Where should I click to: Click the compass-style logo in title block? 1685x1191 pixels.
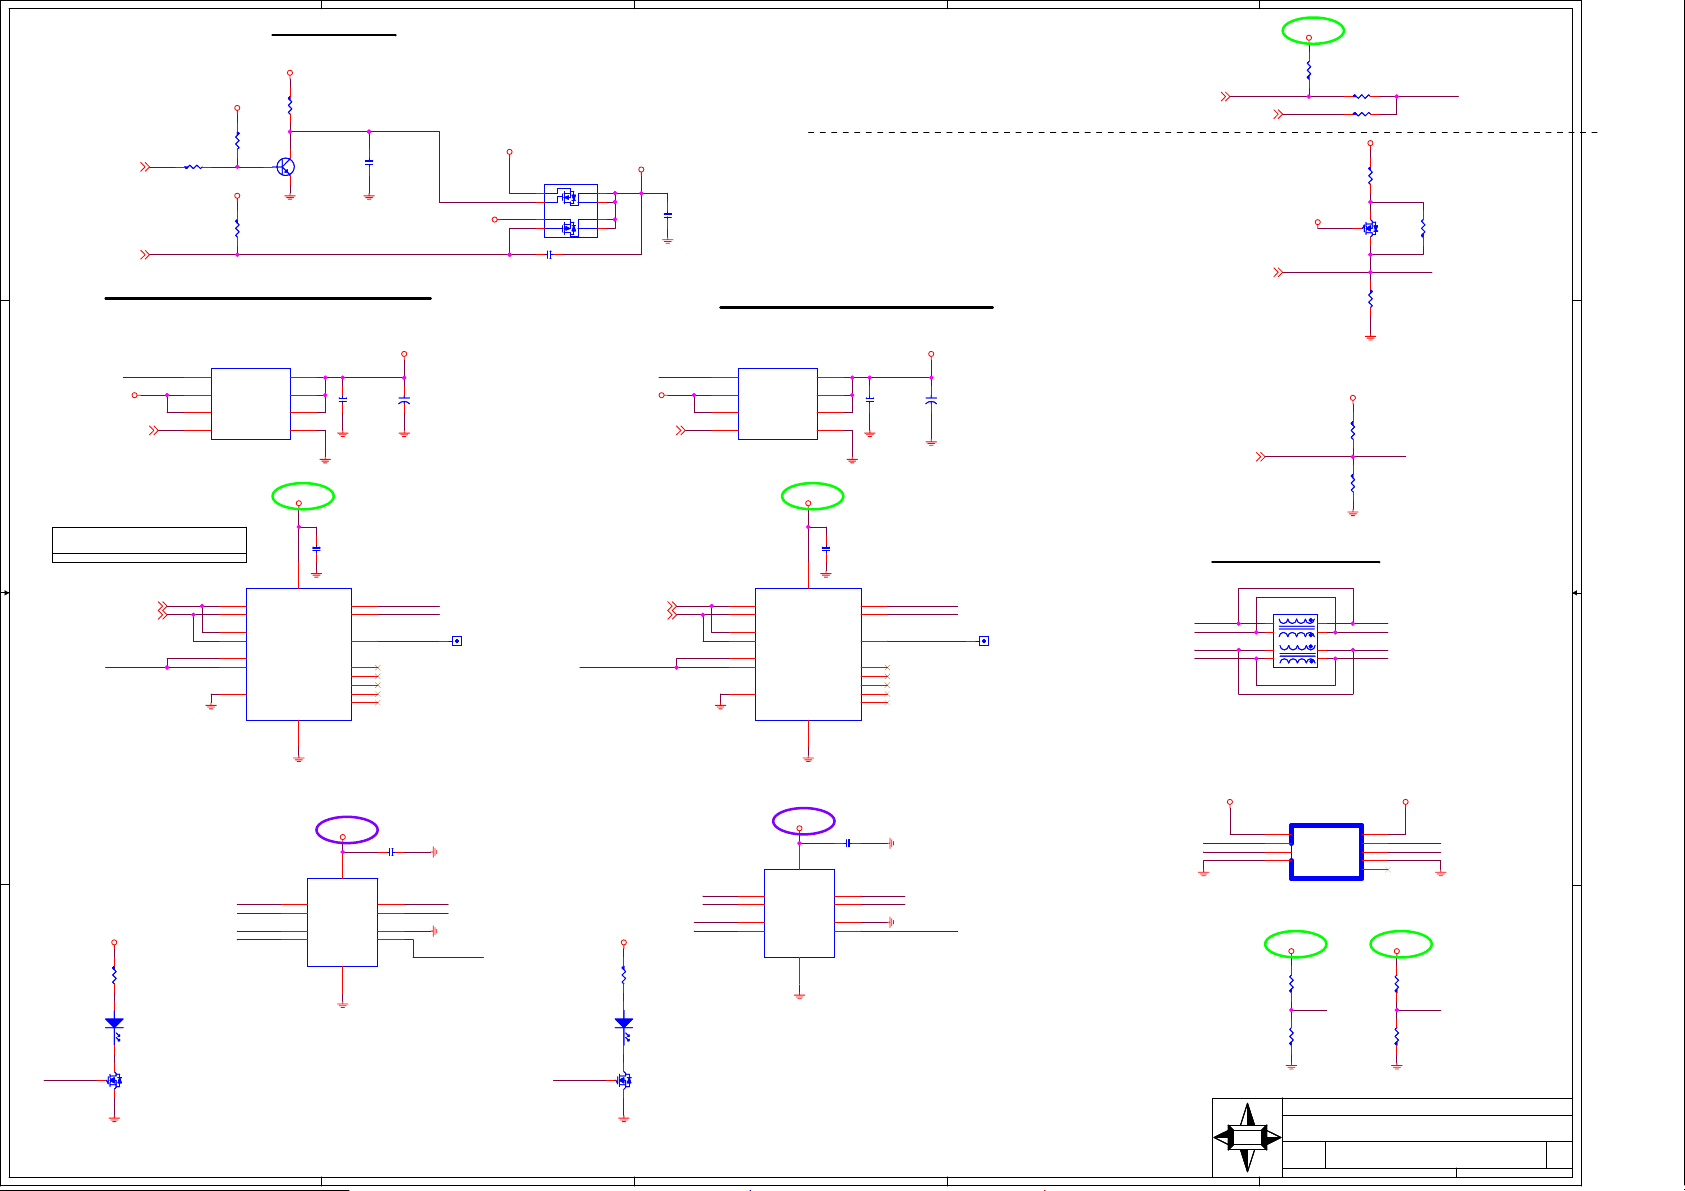(x=1247, y=1138)
